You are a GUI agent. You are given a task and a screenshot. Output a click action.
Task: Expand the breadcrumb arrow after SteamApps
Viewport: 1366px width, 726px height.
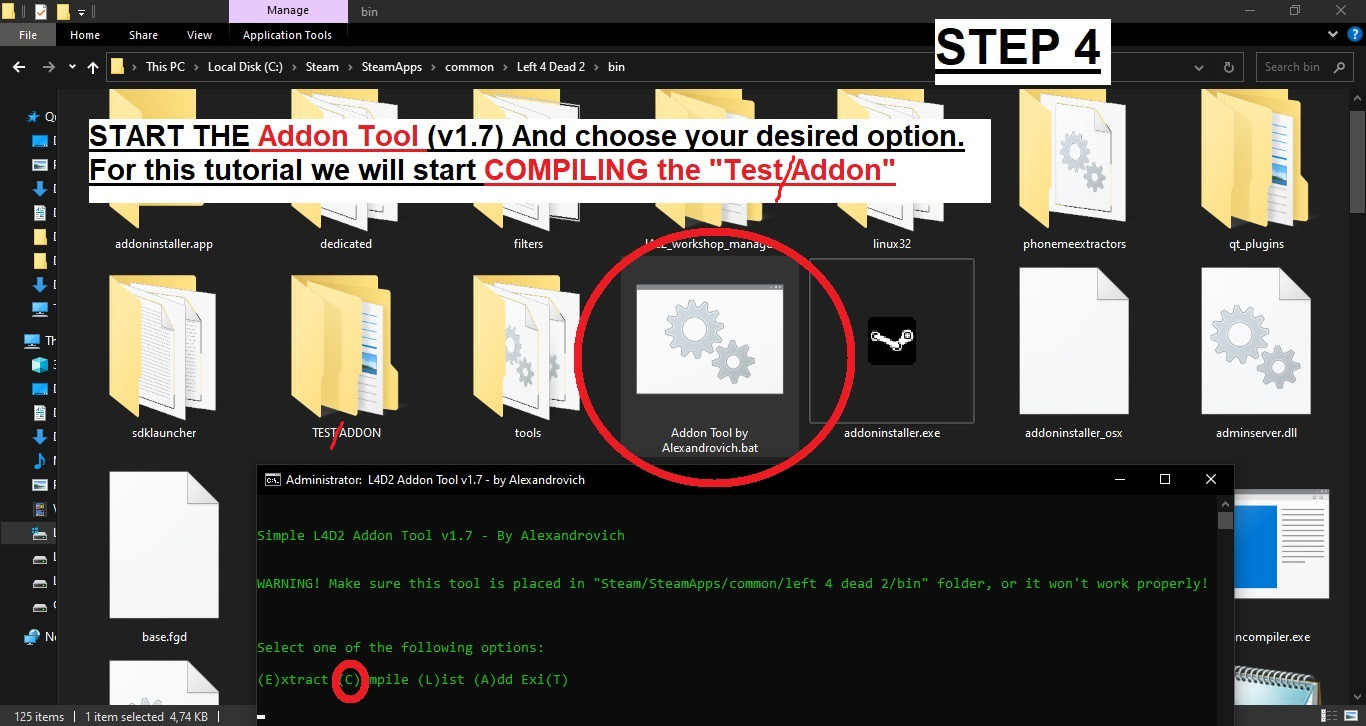tap(432, 66)
